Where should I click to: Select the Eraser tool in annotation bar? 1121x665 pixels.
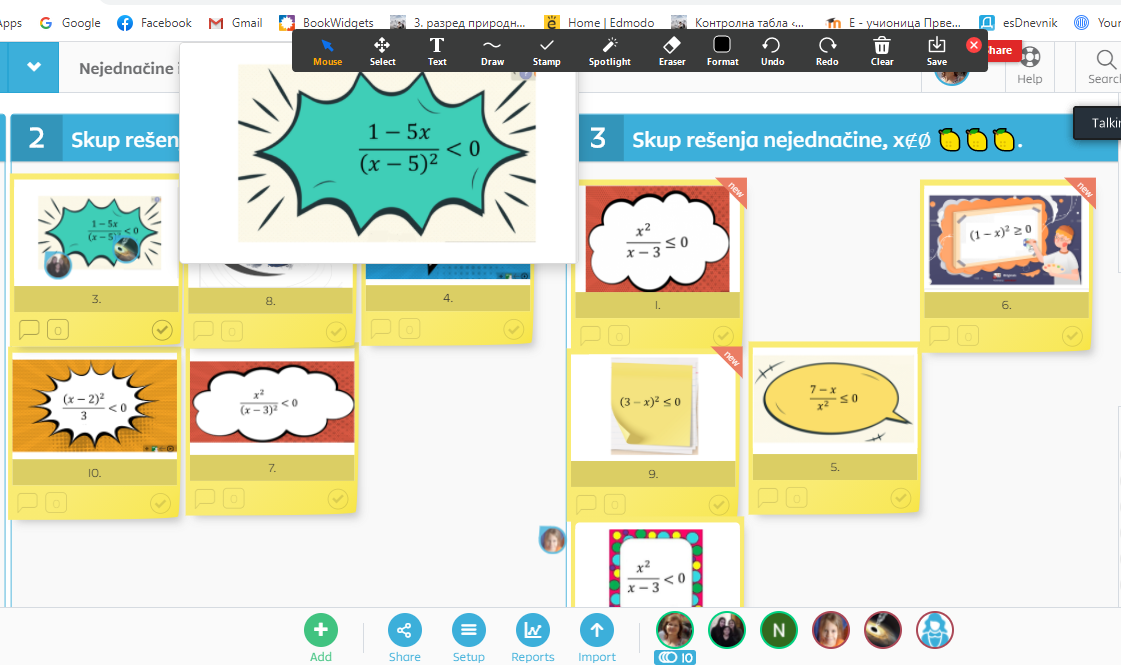click(671, 50)
